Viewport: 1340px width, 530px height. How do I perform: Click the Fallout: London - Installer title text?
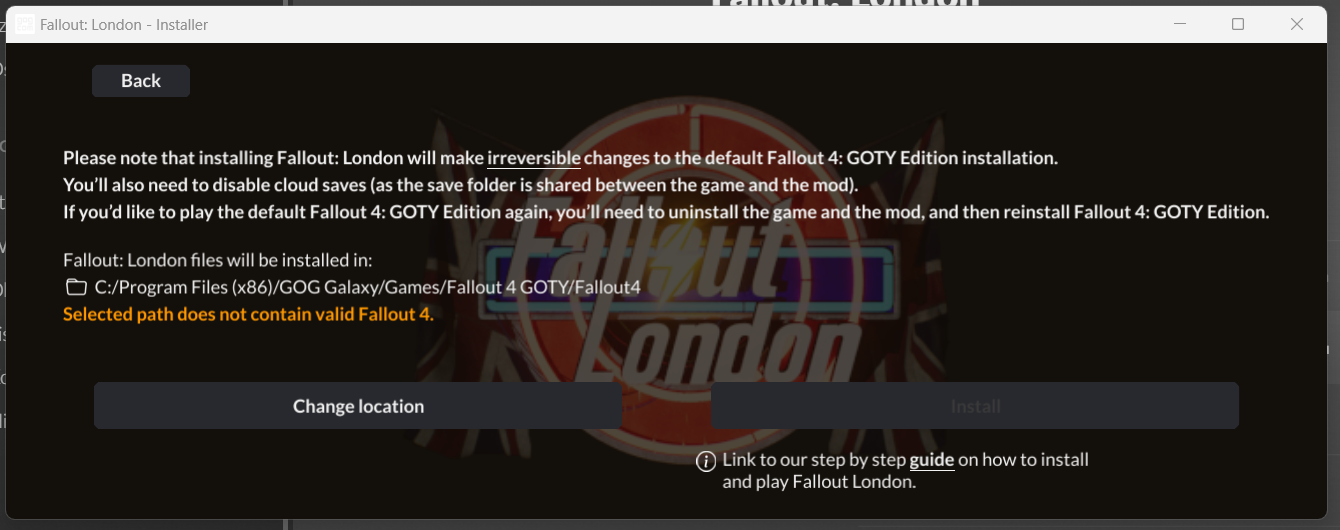click(x=124, y=24)
